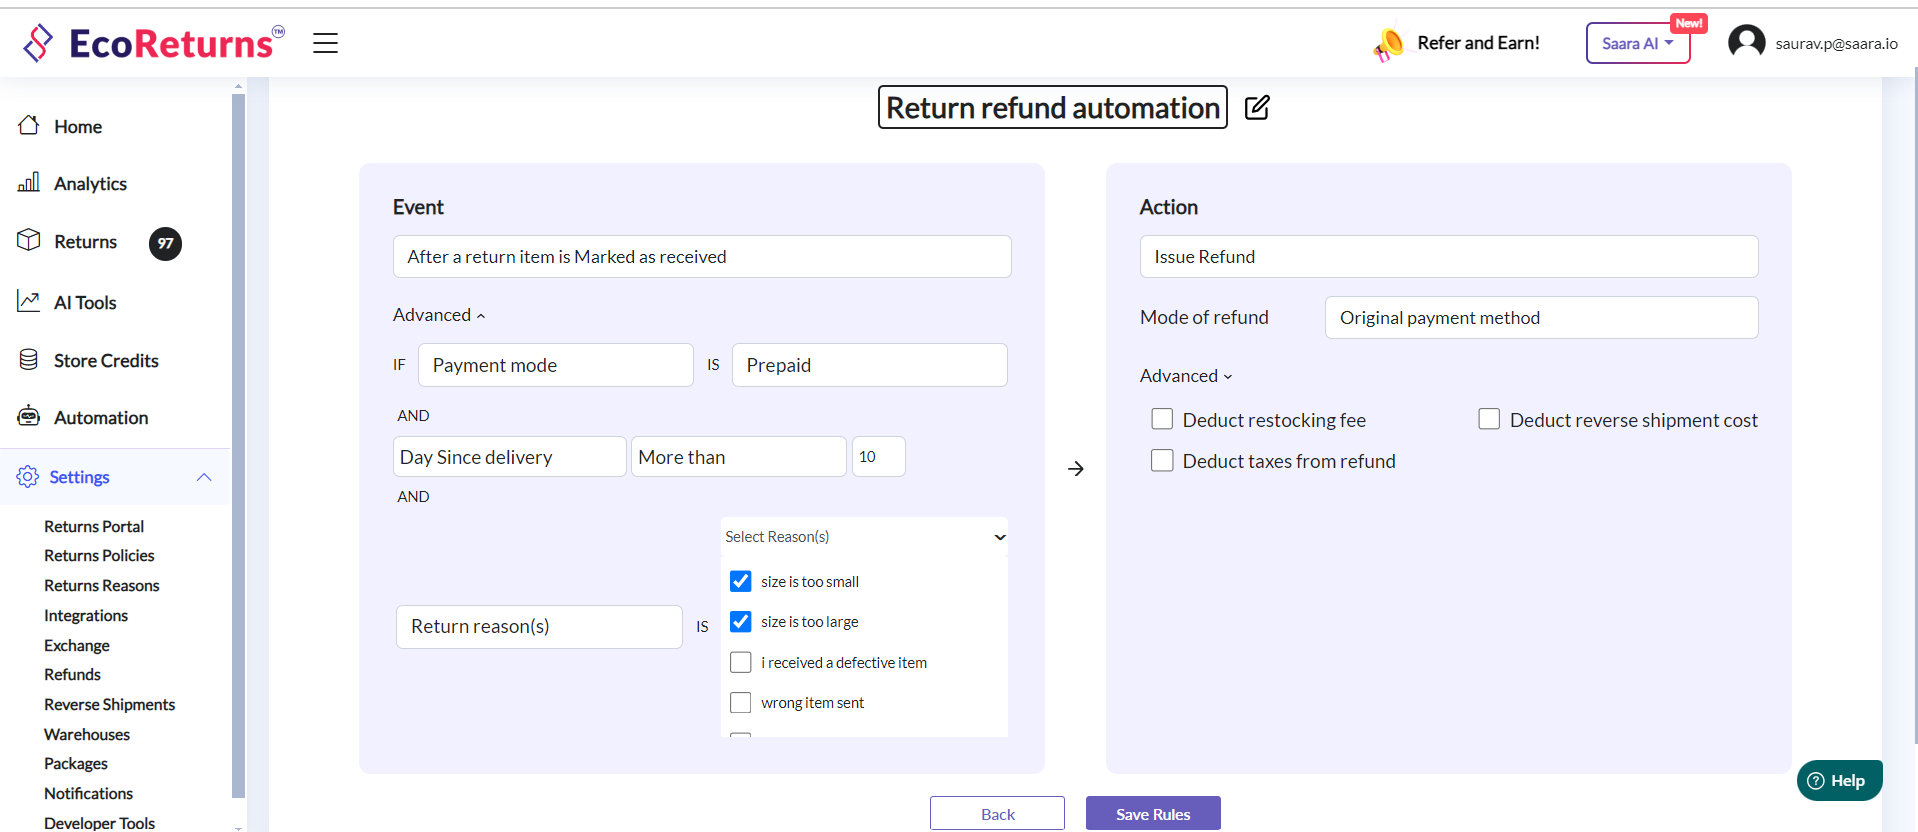The height and width of the screenshot is (832, 1918).
Task: Enable Deduct restocking fee checkbox
Action: [1162, 419]
